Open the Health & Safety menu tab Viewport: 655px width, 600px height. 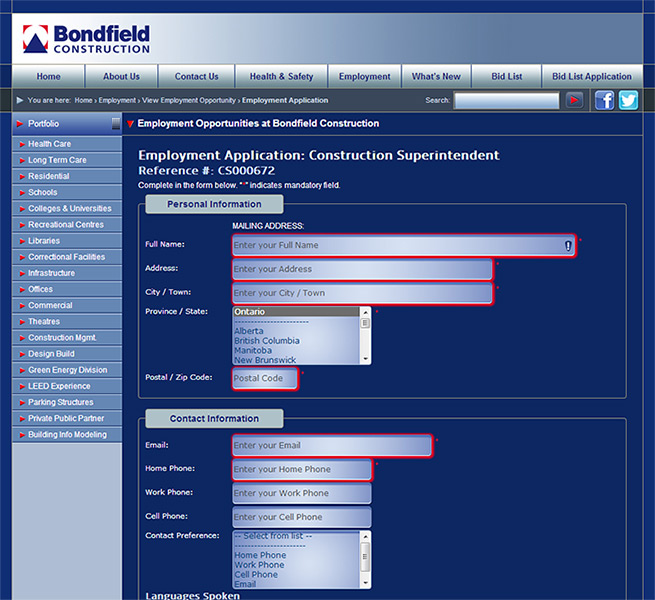(x=282, y=76)
